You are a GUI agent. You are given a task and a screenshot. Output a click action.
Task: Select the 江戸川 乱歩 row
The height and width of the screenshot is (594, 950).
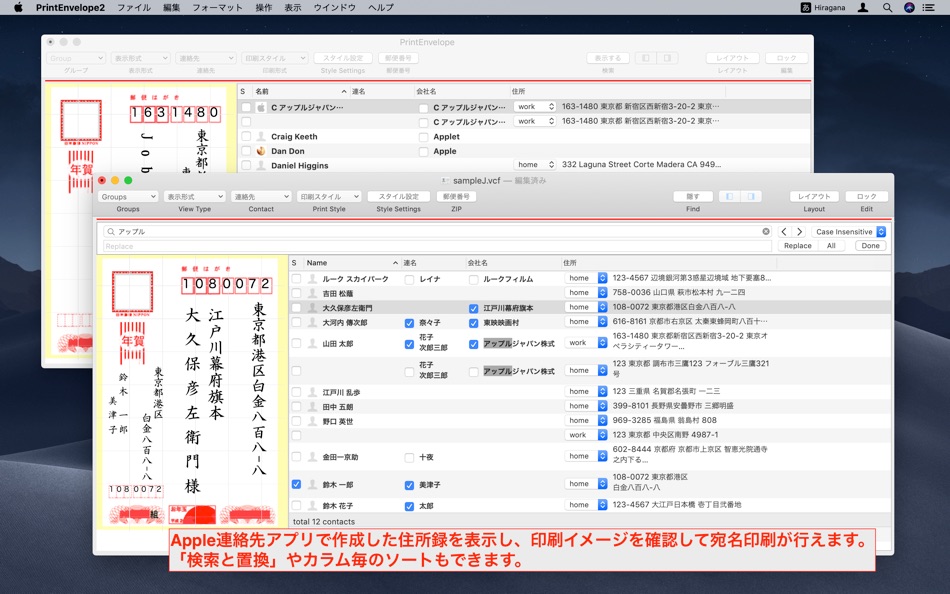coord(590,392)
